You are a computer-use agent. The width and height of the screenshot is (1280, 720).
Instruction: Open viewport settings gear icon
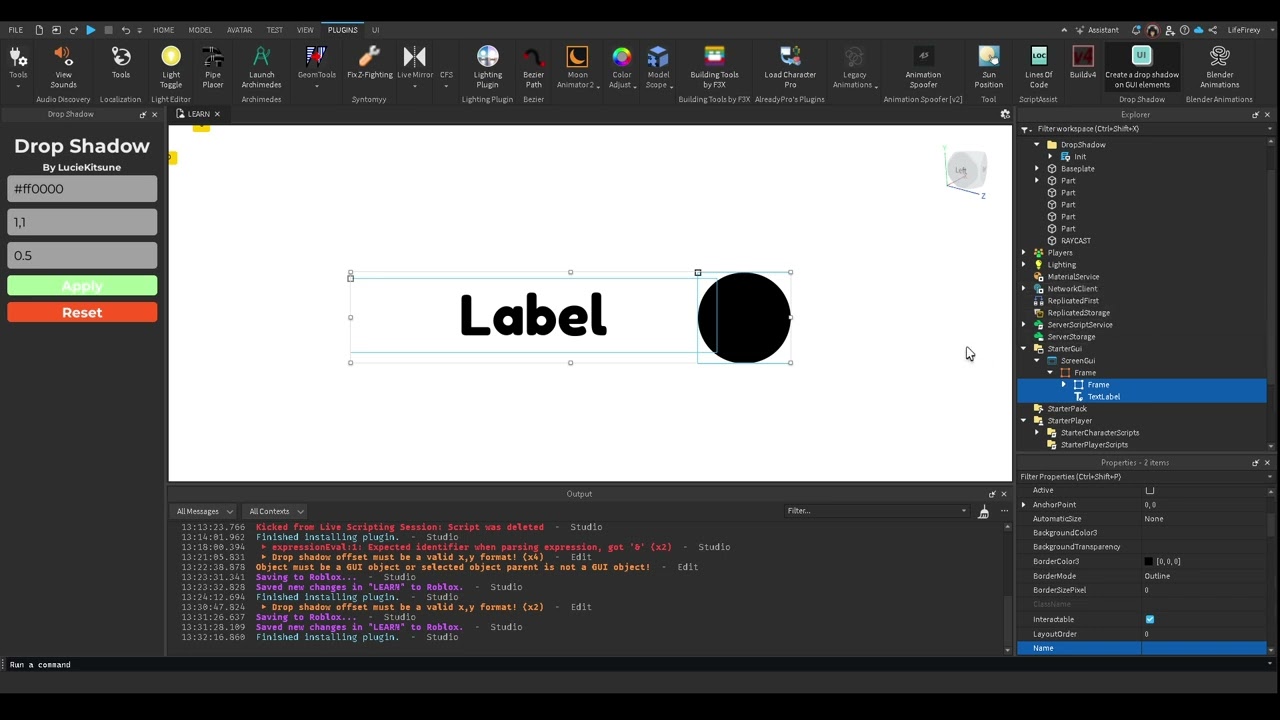[1005, 114]
